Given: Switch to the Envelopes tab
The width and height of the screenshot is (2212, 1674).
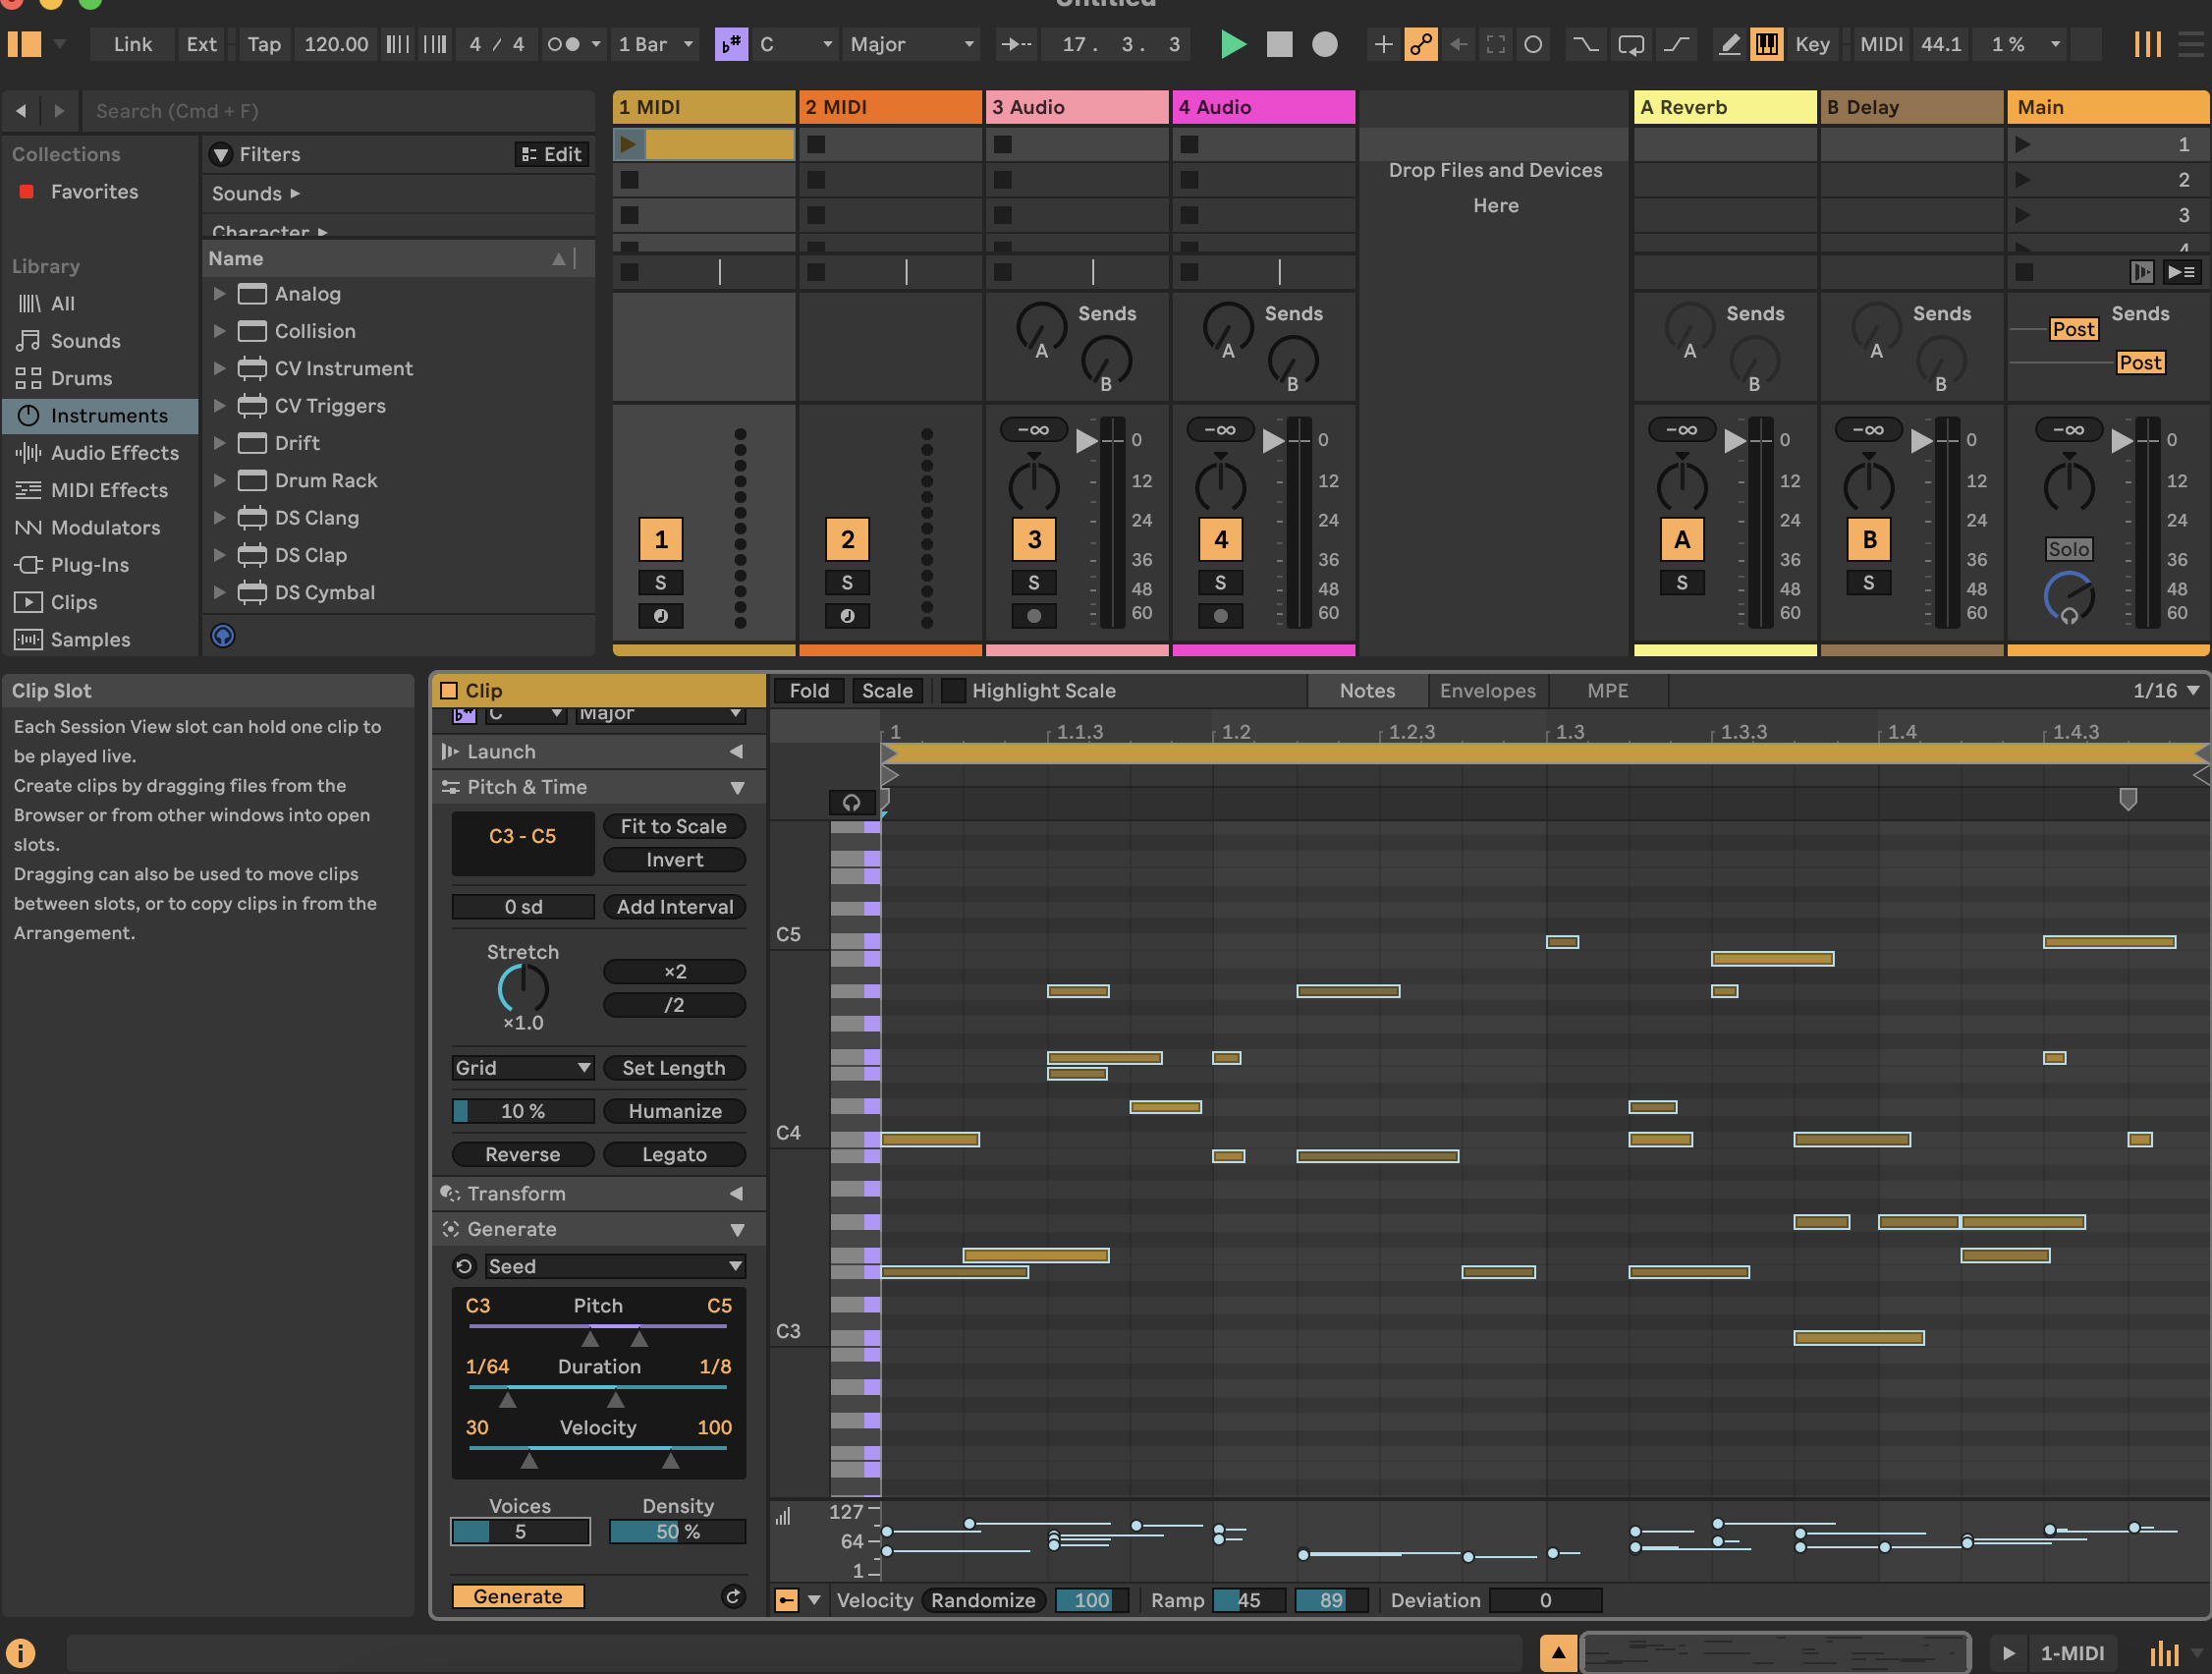Looking at the screenshot, I should coord(1487,690).
